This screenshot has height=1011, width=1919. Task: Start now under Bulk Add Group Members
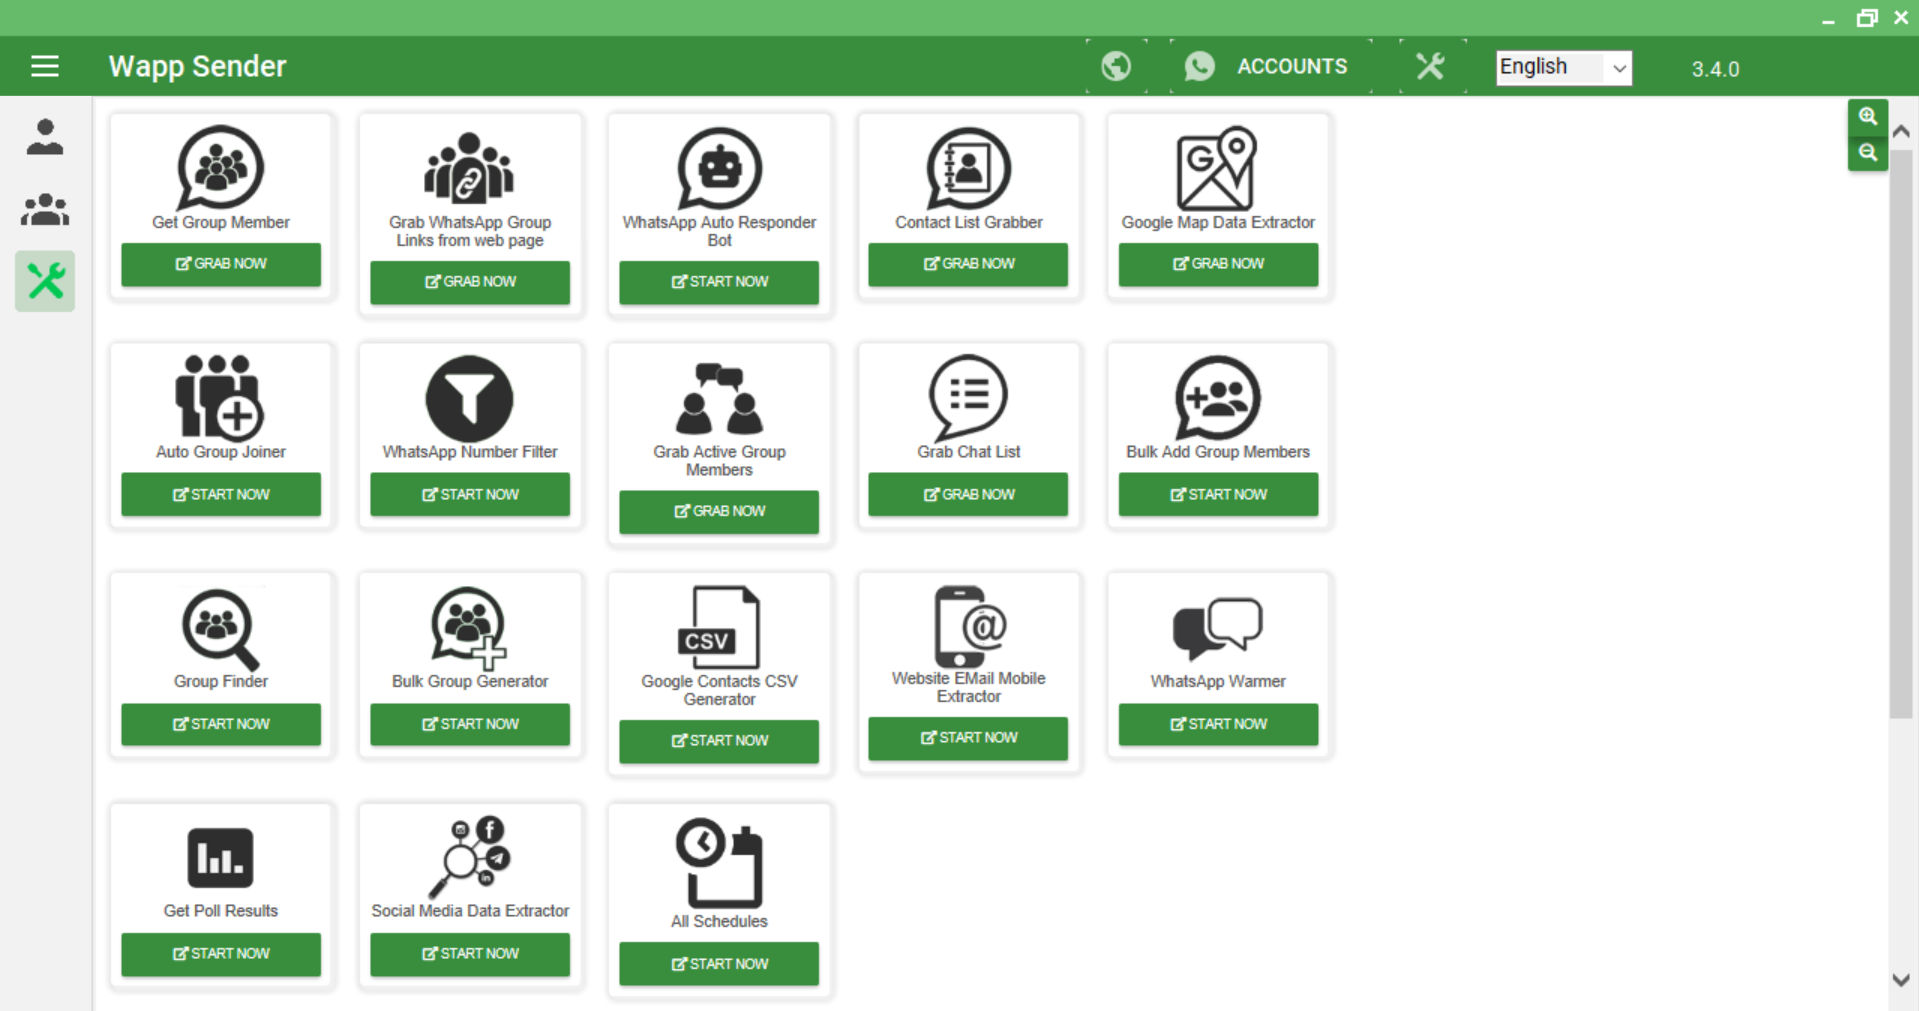(x=1218, y=494)
